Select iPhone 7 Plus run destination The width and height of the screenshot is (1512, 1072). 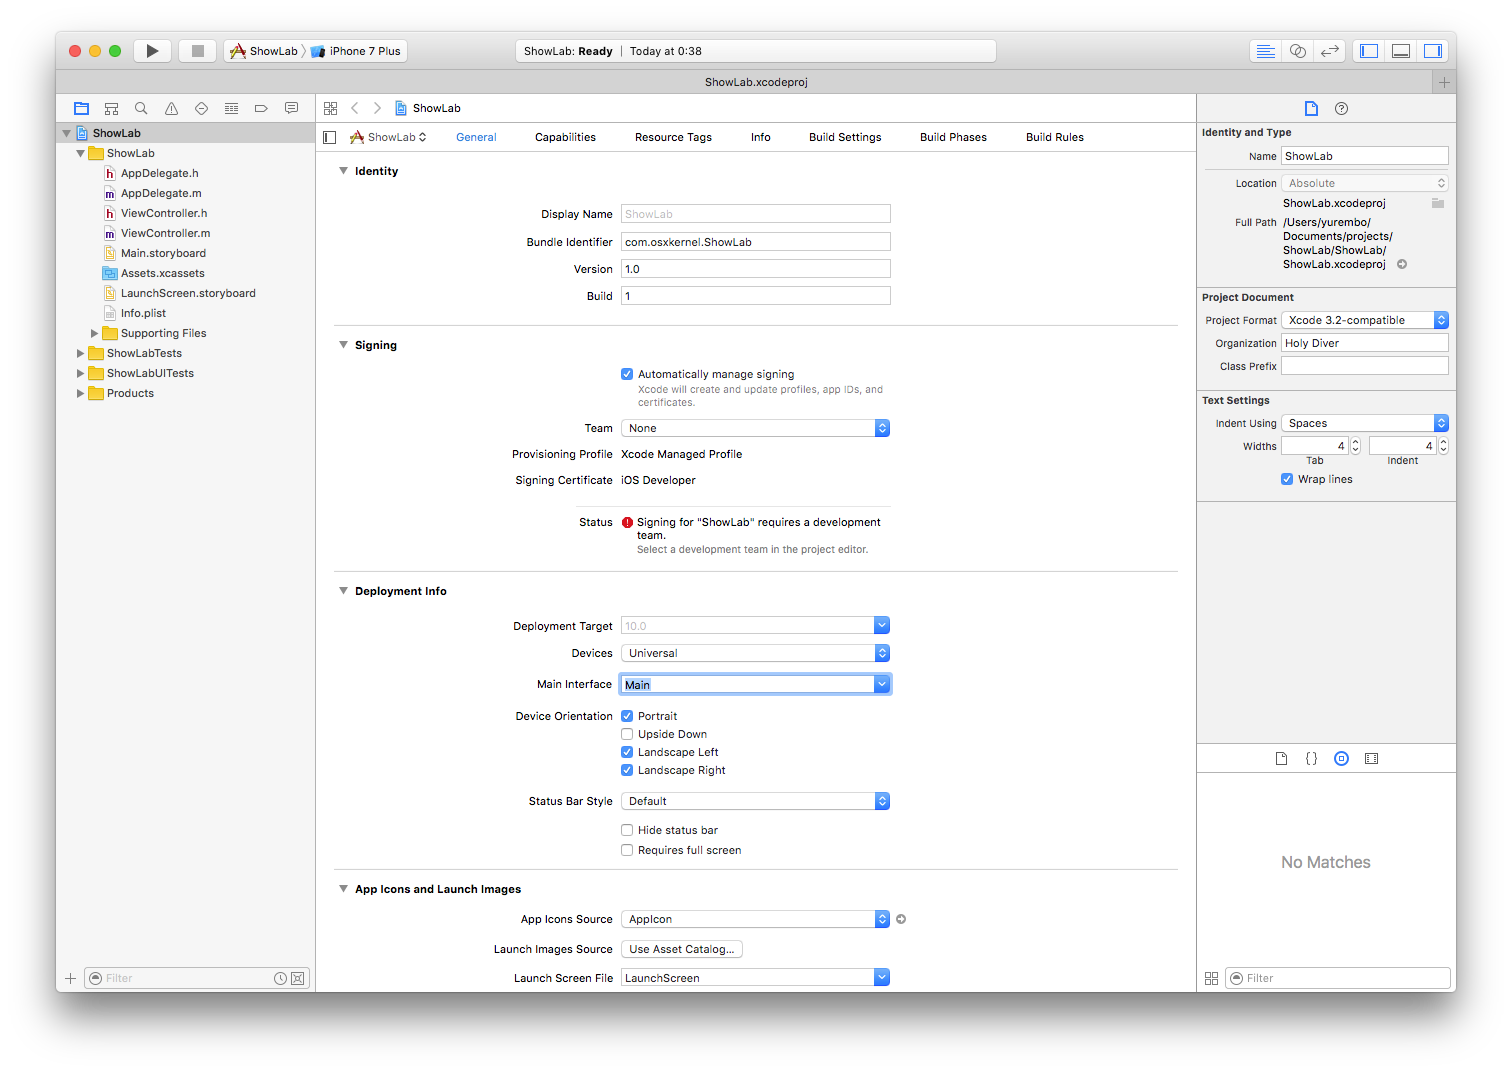point(357,51)
